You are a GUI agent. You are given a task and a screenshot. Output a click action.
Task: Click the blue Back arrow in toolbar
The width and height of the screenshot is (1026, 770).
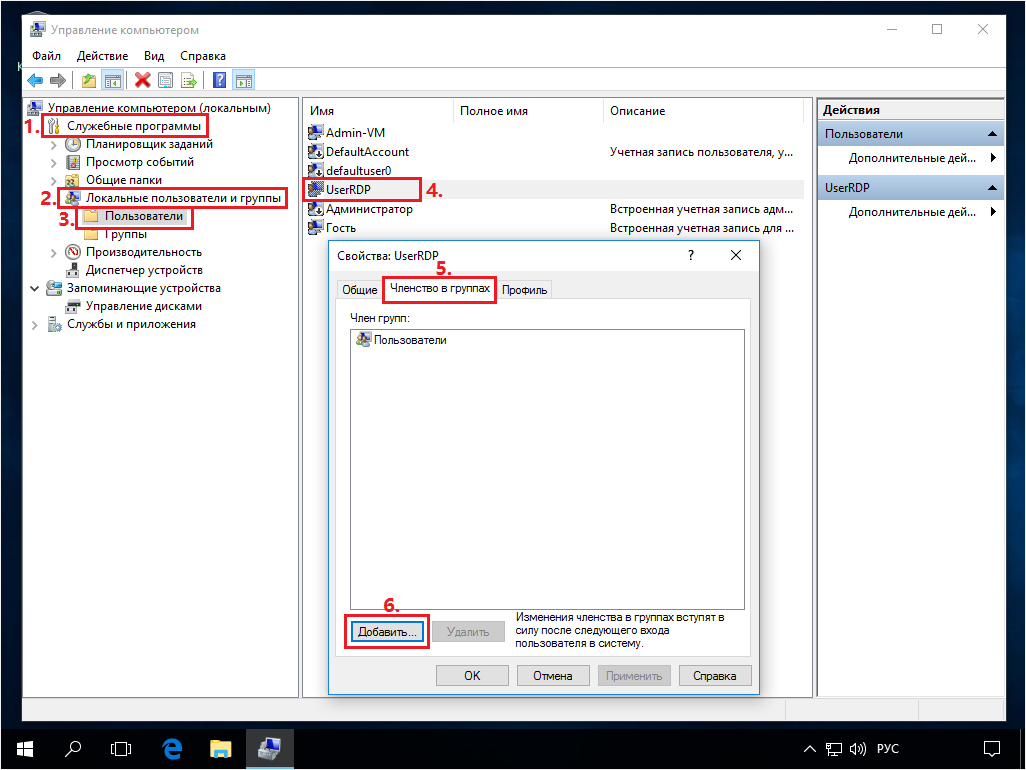pyautogui.click(x=35, y=80)
